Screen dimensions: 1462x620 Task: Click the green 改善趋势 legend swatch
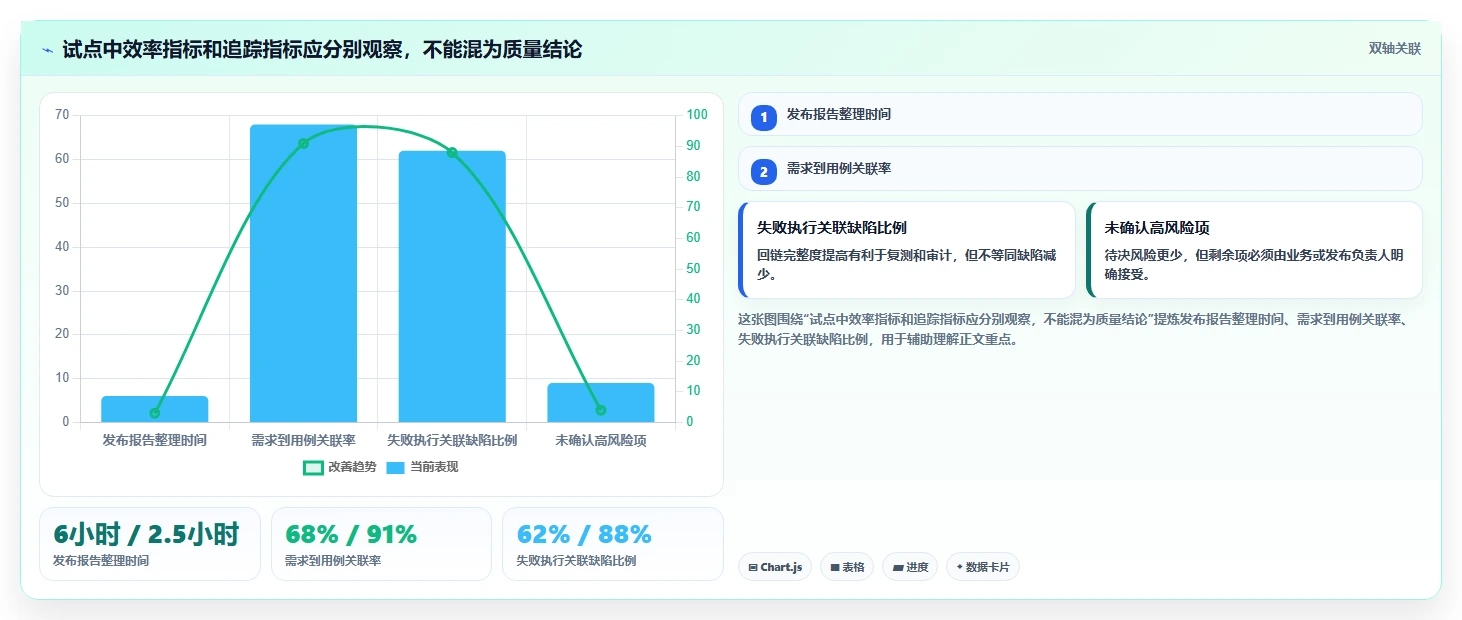pyautogui.click(x=313, y=467)
